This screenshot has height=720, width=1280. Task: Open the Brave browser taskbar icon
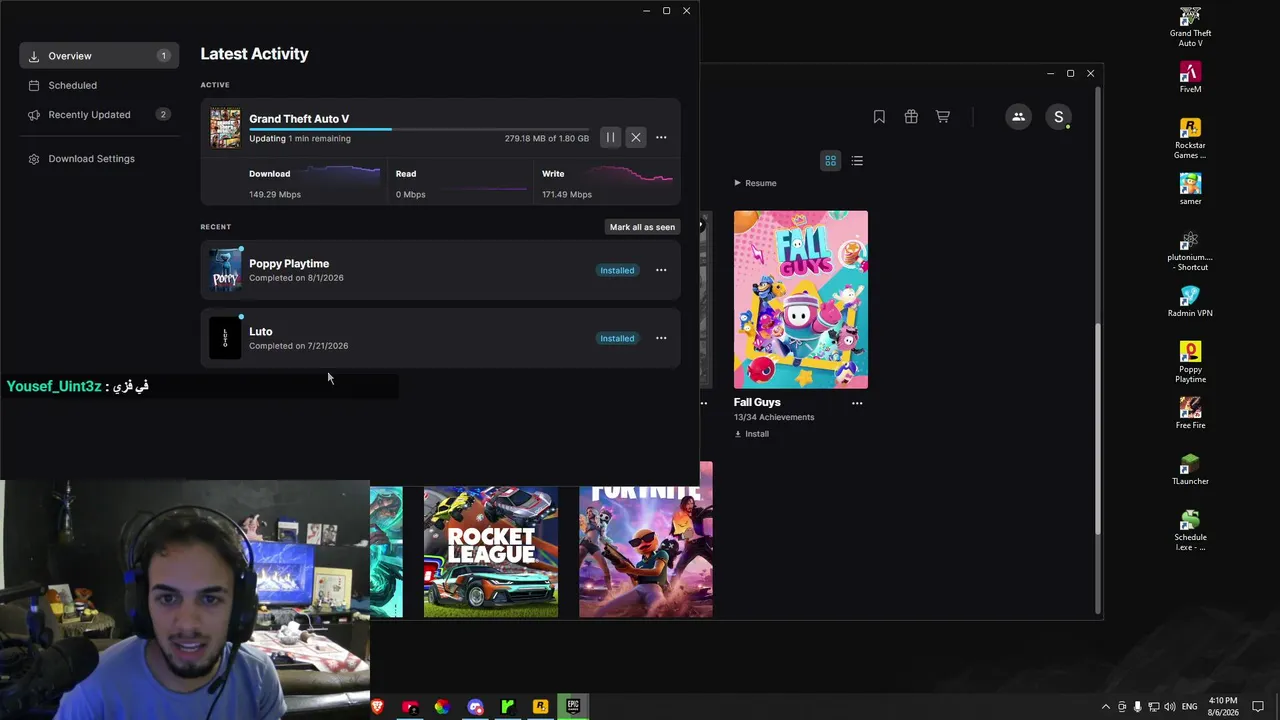(x=377, y=707)
